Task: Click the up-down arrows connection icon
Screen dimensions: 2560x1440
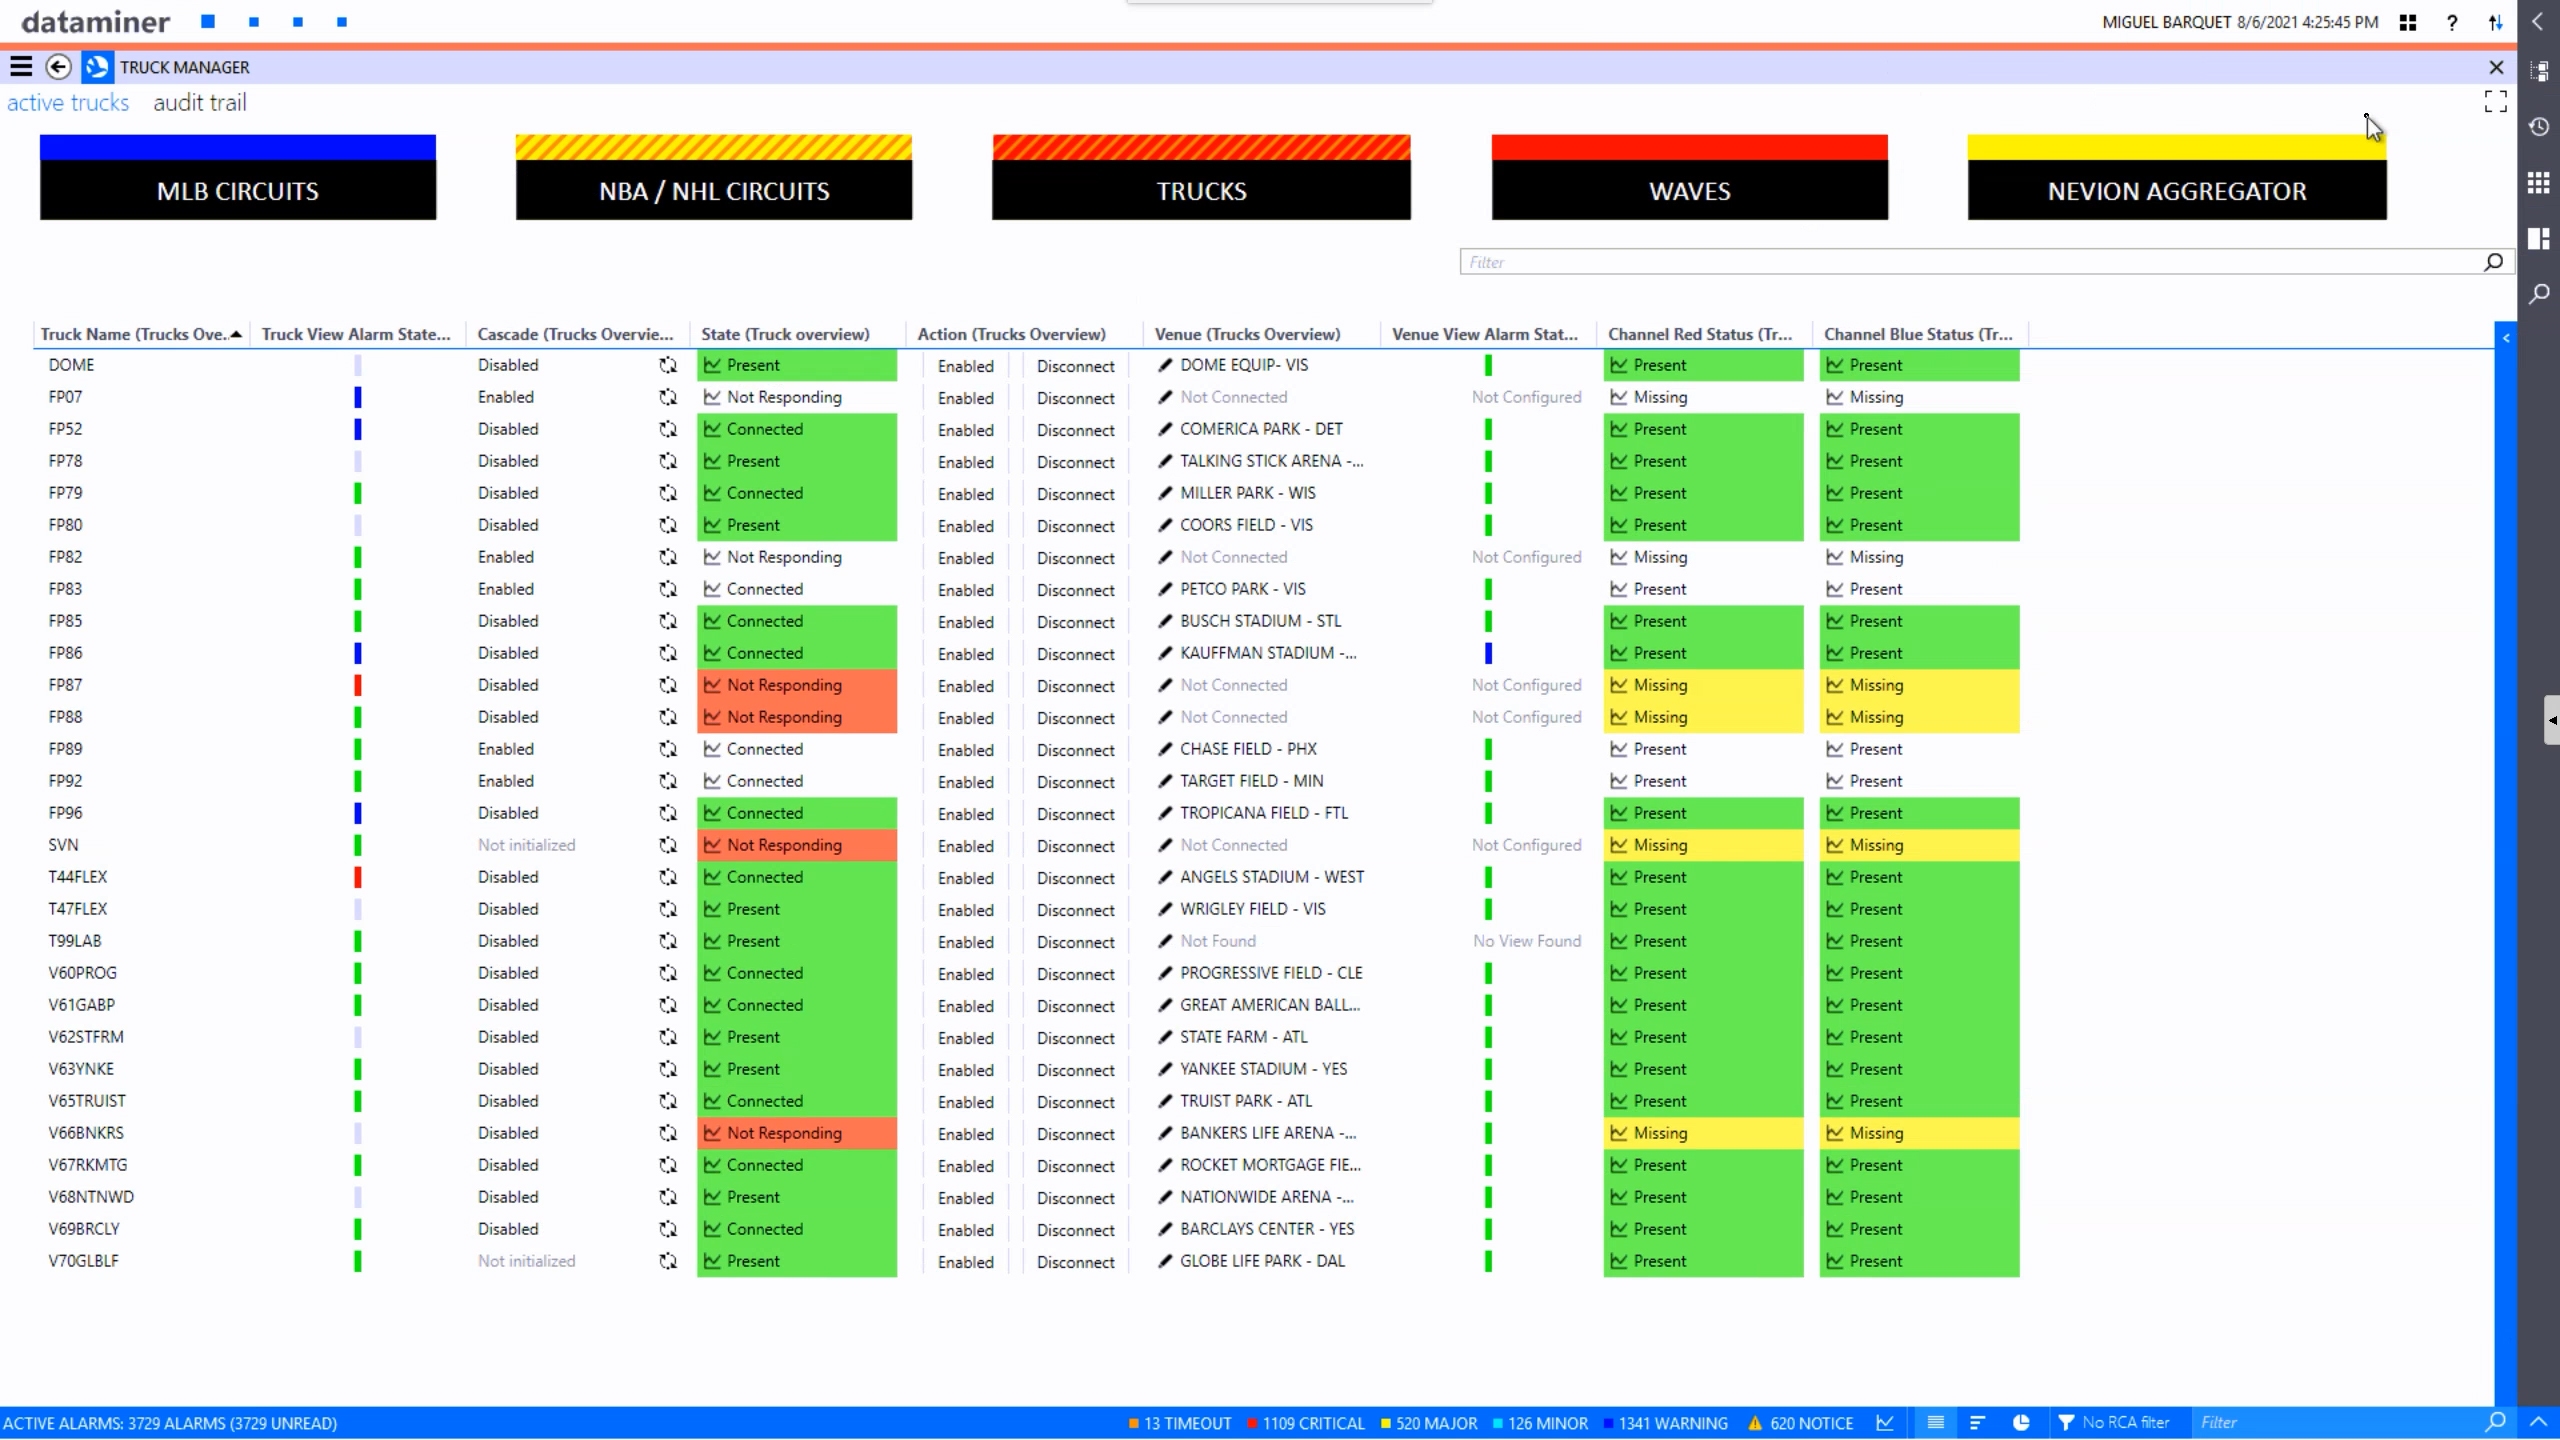Action: 2496,22
